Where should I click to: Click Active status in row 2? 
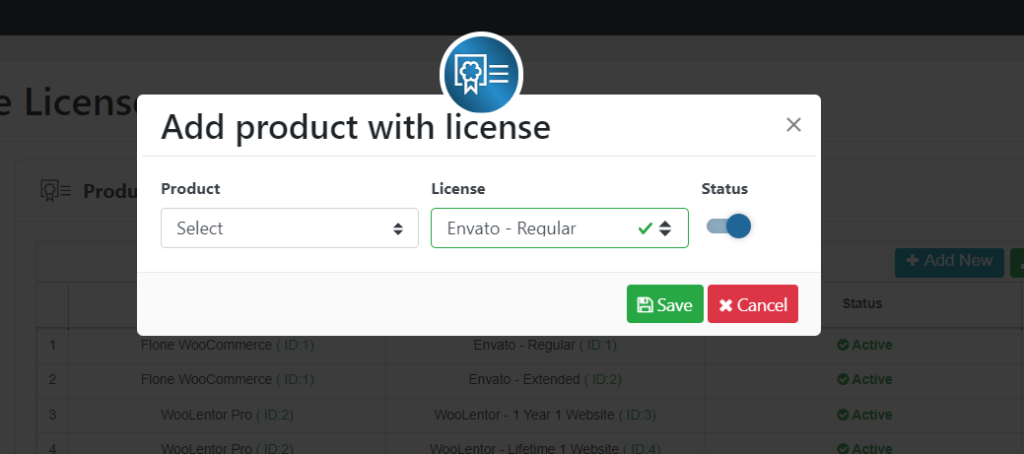tap(865, 380)
